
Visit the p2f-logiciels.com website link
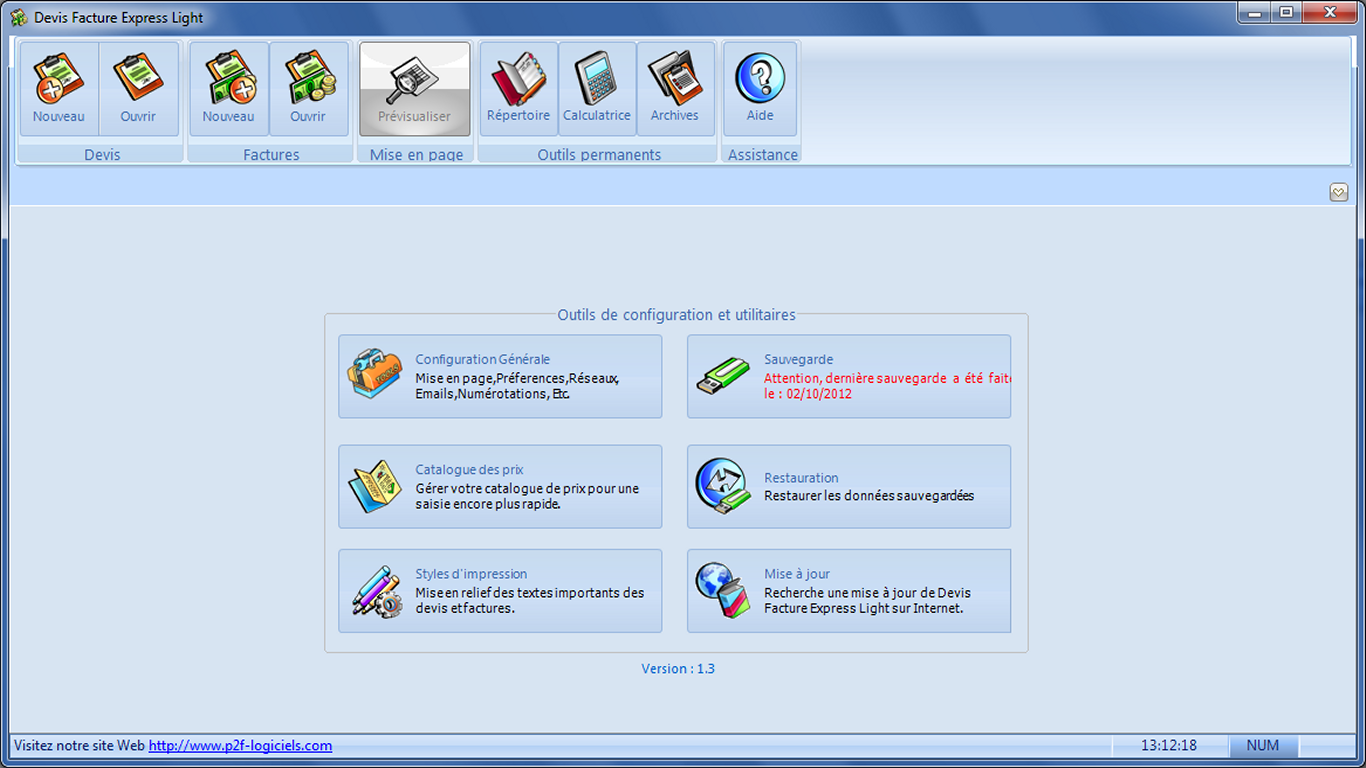pos(240,746)
